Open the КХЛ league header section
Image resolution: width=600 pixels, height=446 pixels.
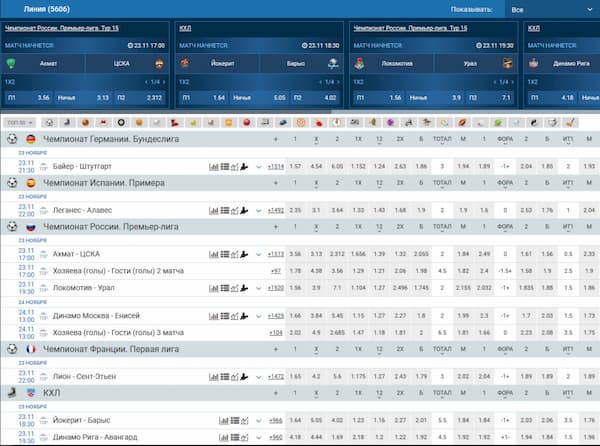[300, 393]
